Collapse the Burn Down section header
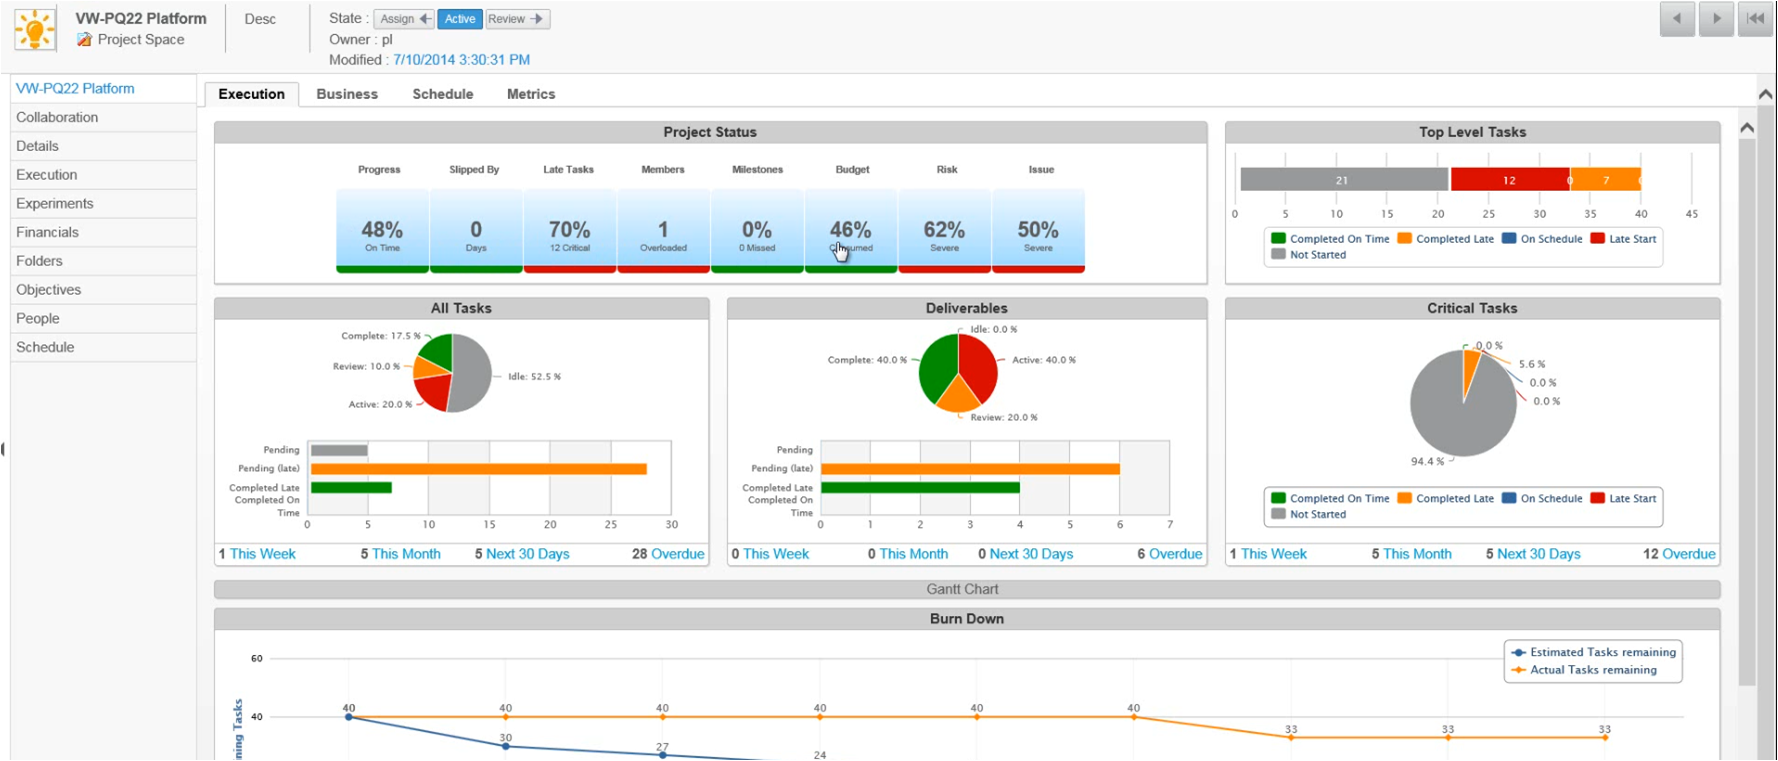The width and height of the screenshot is (1778, 761). 966,619
